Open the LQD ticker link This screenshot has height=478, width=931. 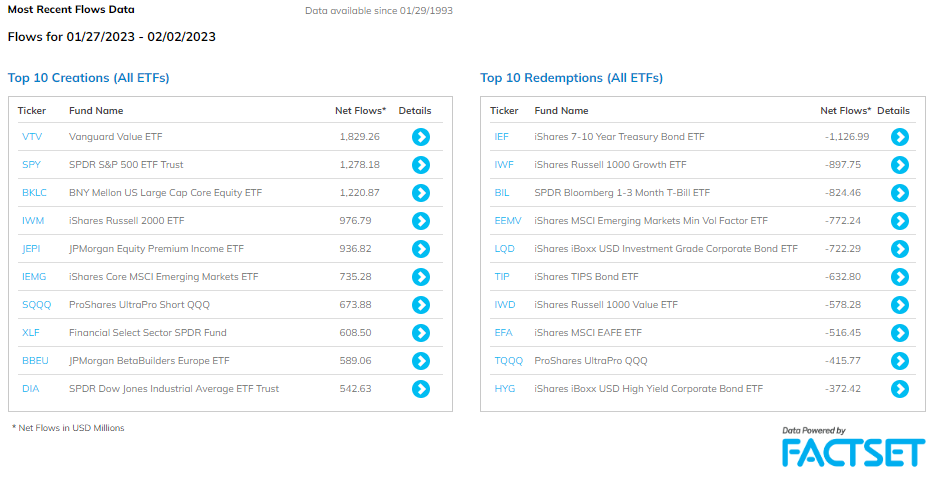[504, 248]
